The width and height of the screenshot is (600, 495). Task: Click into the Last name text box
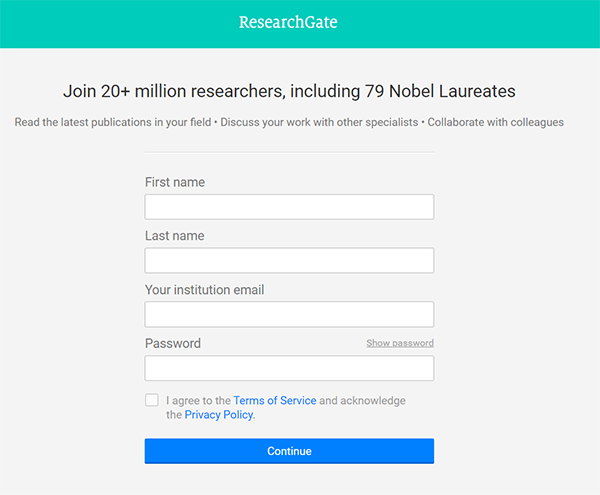click(x=289, y=261)
